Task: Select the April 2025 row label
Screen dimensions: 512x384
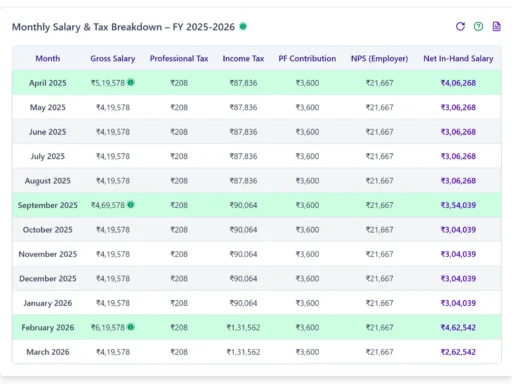Action: (x=48, y=83)
